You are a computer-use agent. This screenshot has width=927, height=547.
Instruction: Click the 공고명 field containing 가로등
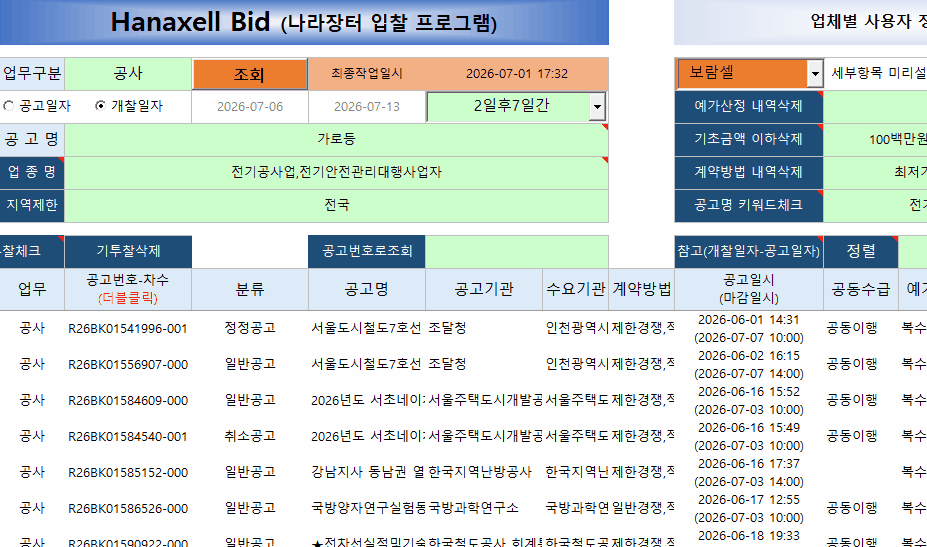pyautogui.click(x=336, y=140)
